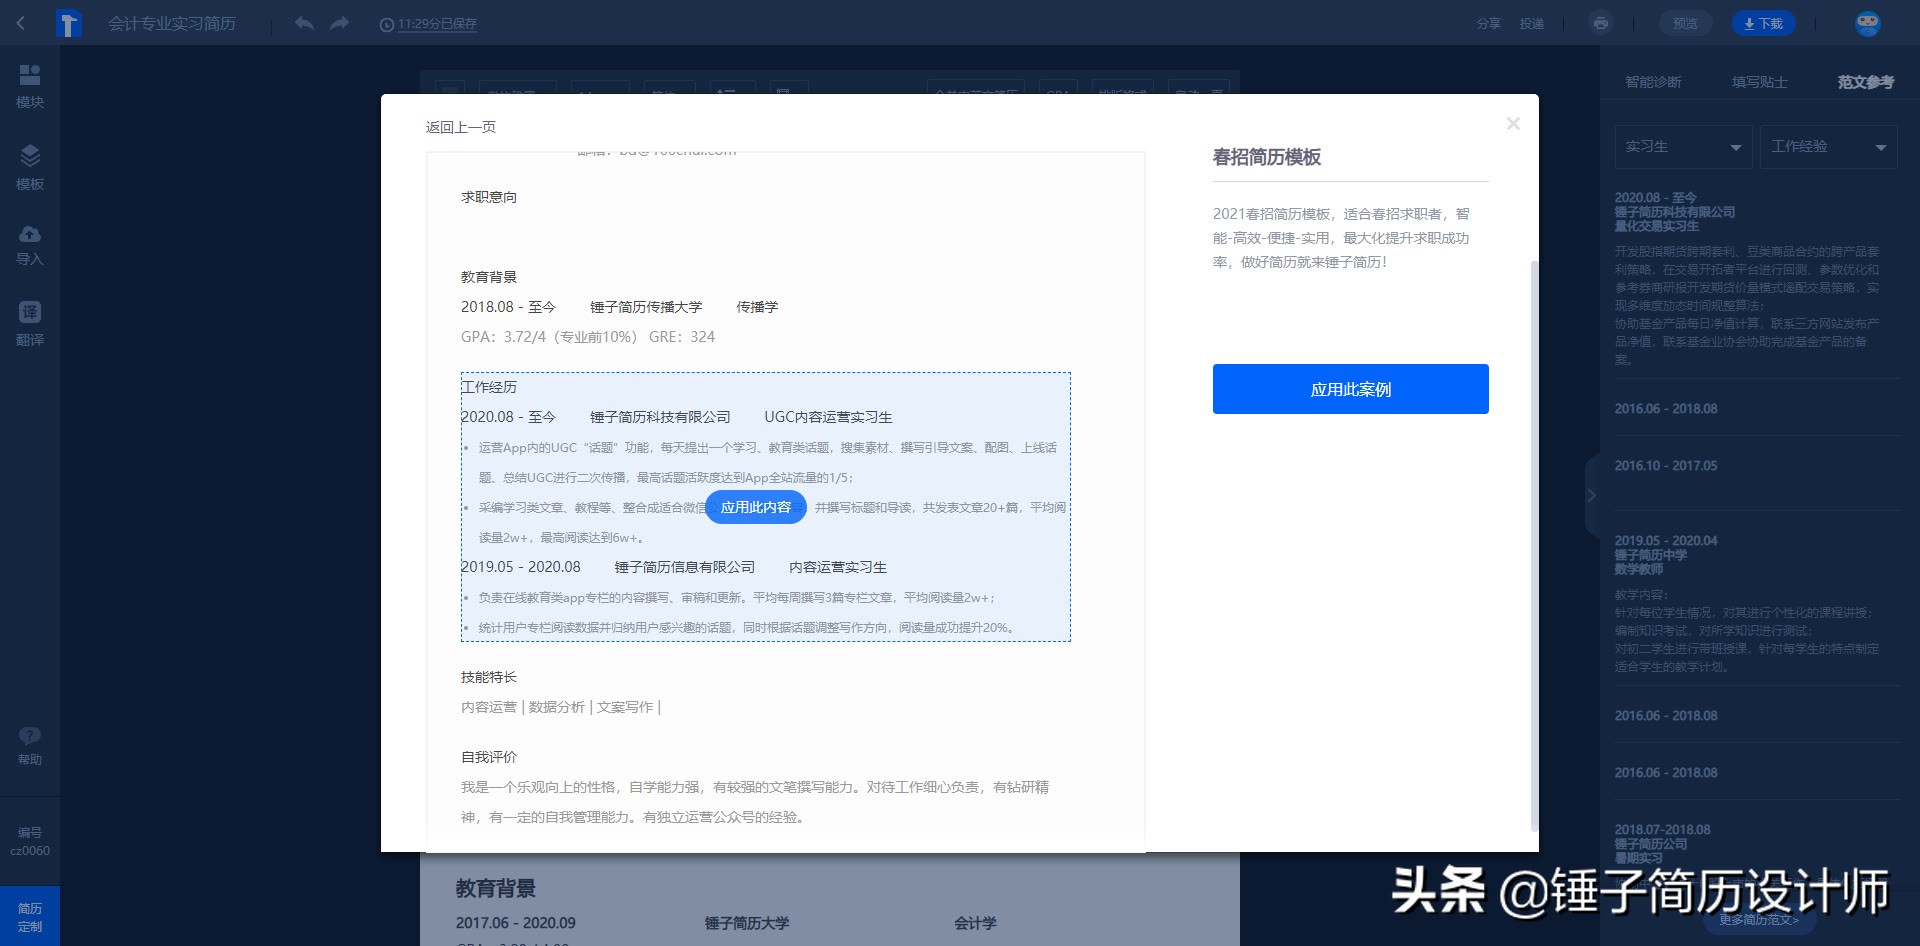Switch to the 填写贴士 tab

[x=1760, y=82]
